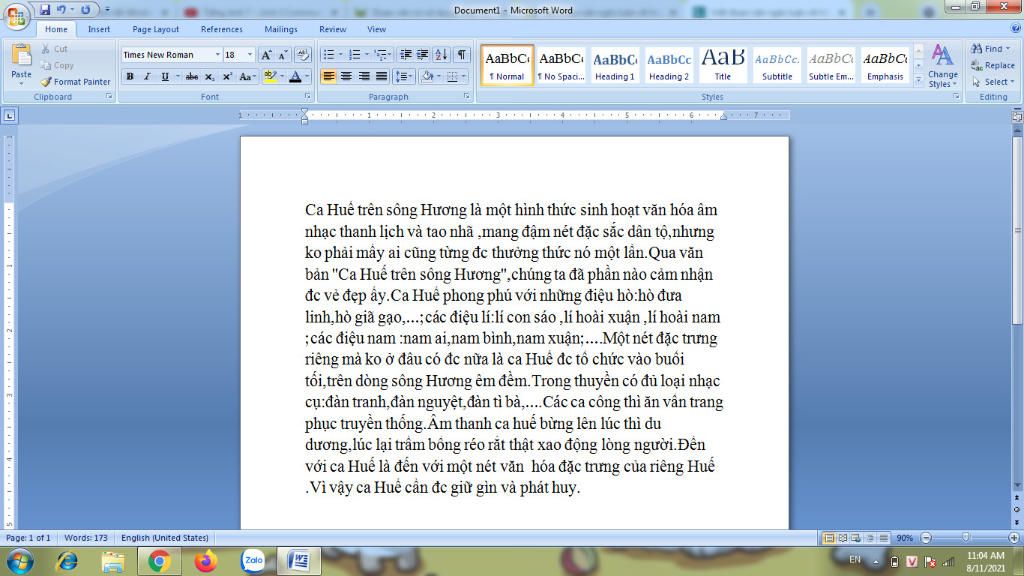The height and width of the screenshot is (576, 1024).
Task: Open Firefox from taskbar
Action: [206, 560]
